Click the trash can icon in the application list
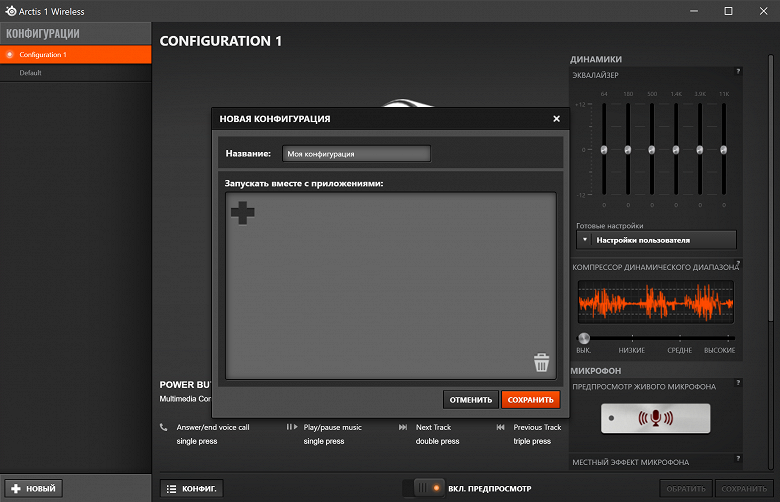Screen dimensions: 780x502 541,362
